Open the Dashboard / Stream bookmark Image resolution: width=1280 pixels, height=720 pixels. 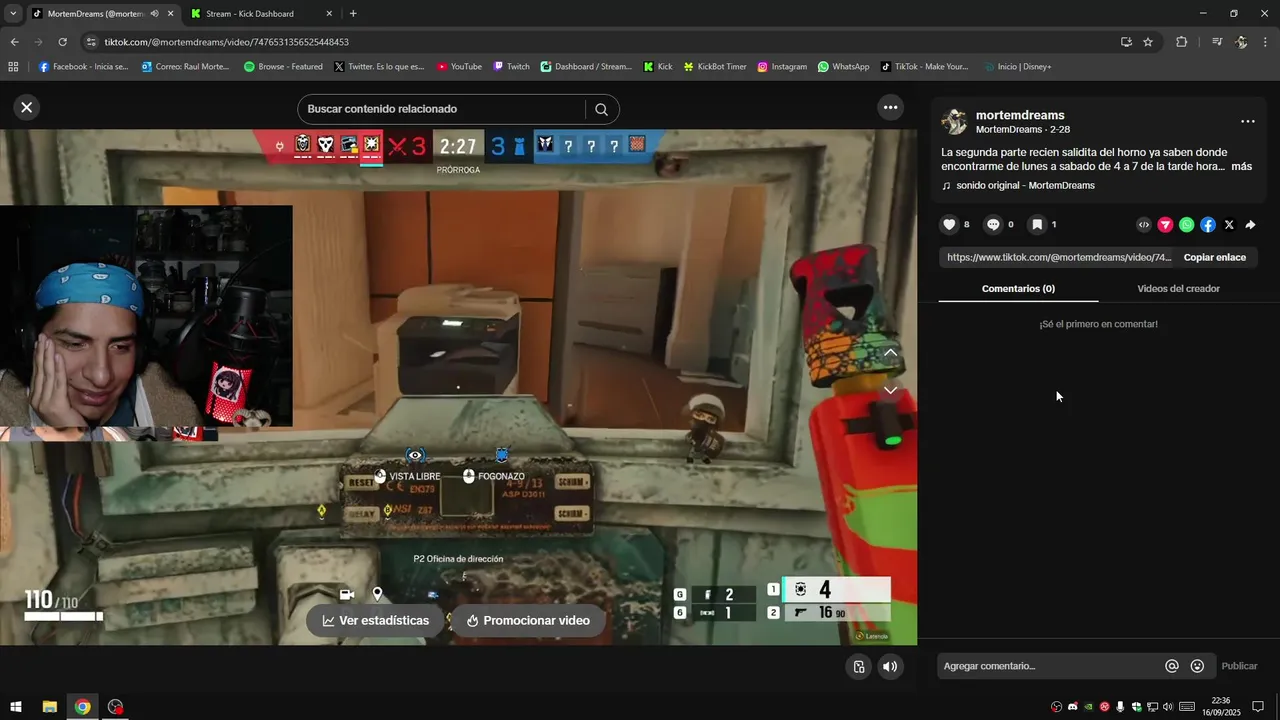(586, 67)
